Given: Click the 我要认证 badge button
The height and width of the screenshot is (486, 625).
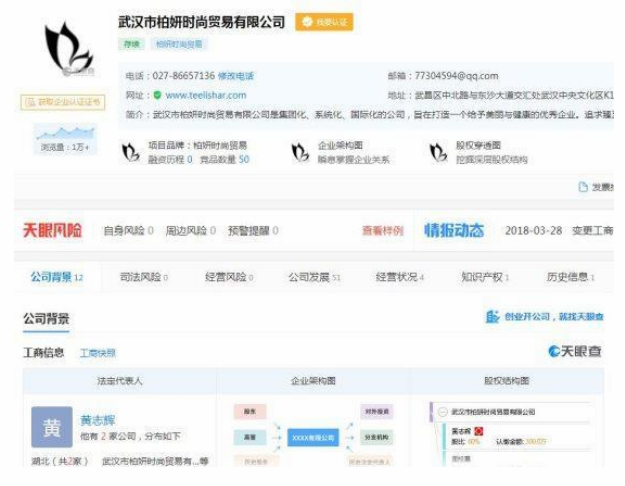Looking at the screenshot, I should pyautogui.click(x=323, y=22).
